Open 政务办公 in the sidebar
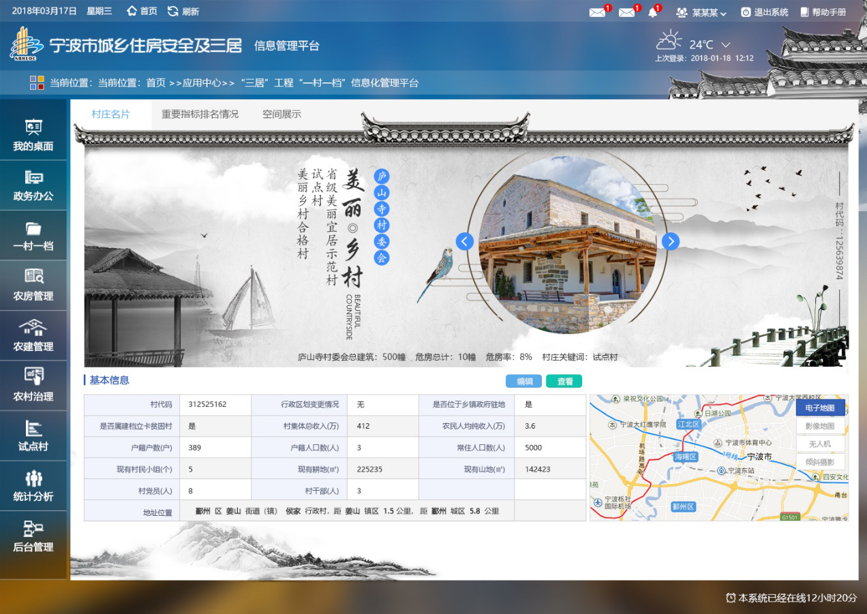 click(33, 185)
